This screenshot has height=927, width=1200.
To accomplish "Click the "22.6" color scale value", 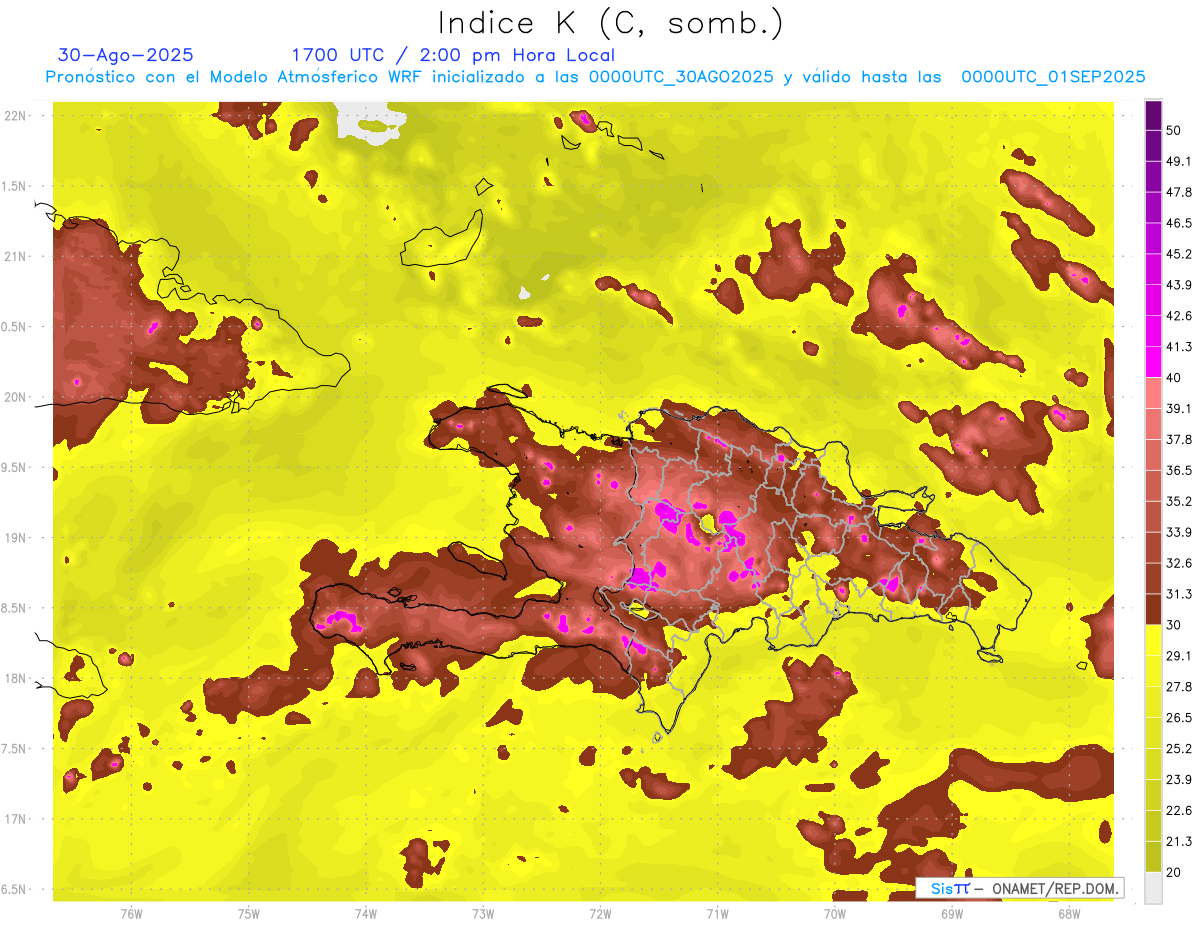I will tap(1179, 811).
